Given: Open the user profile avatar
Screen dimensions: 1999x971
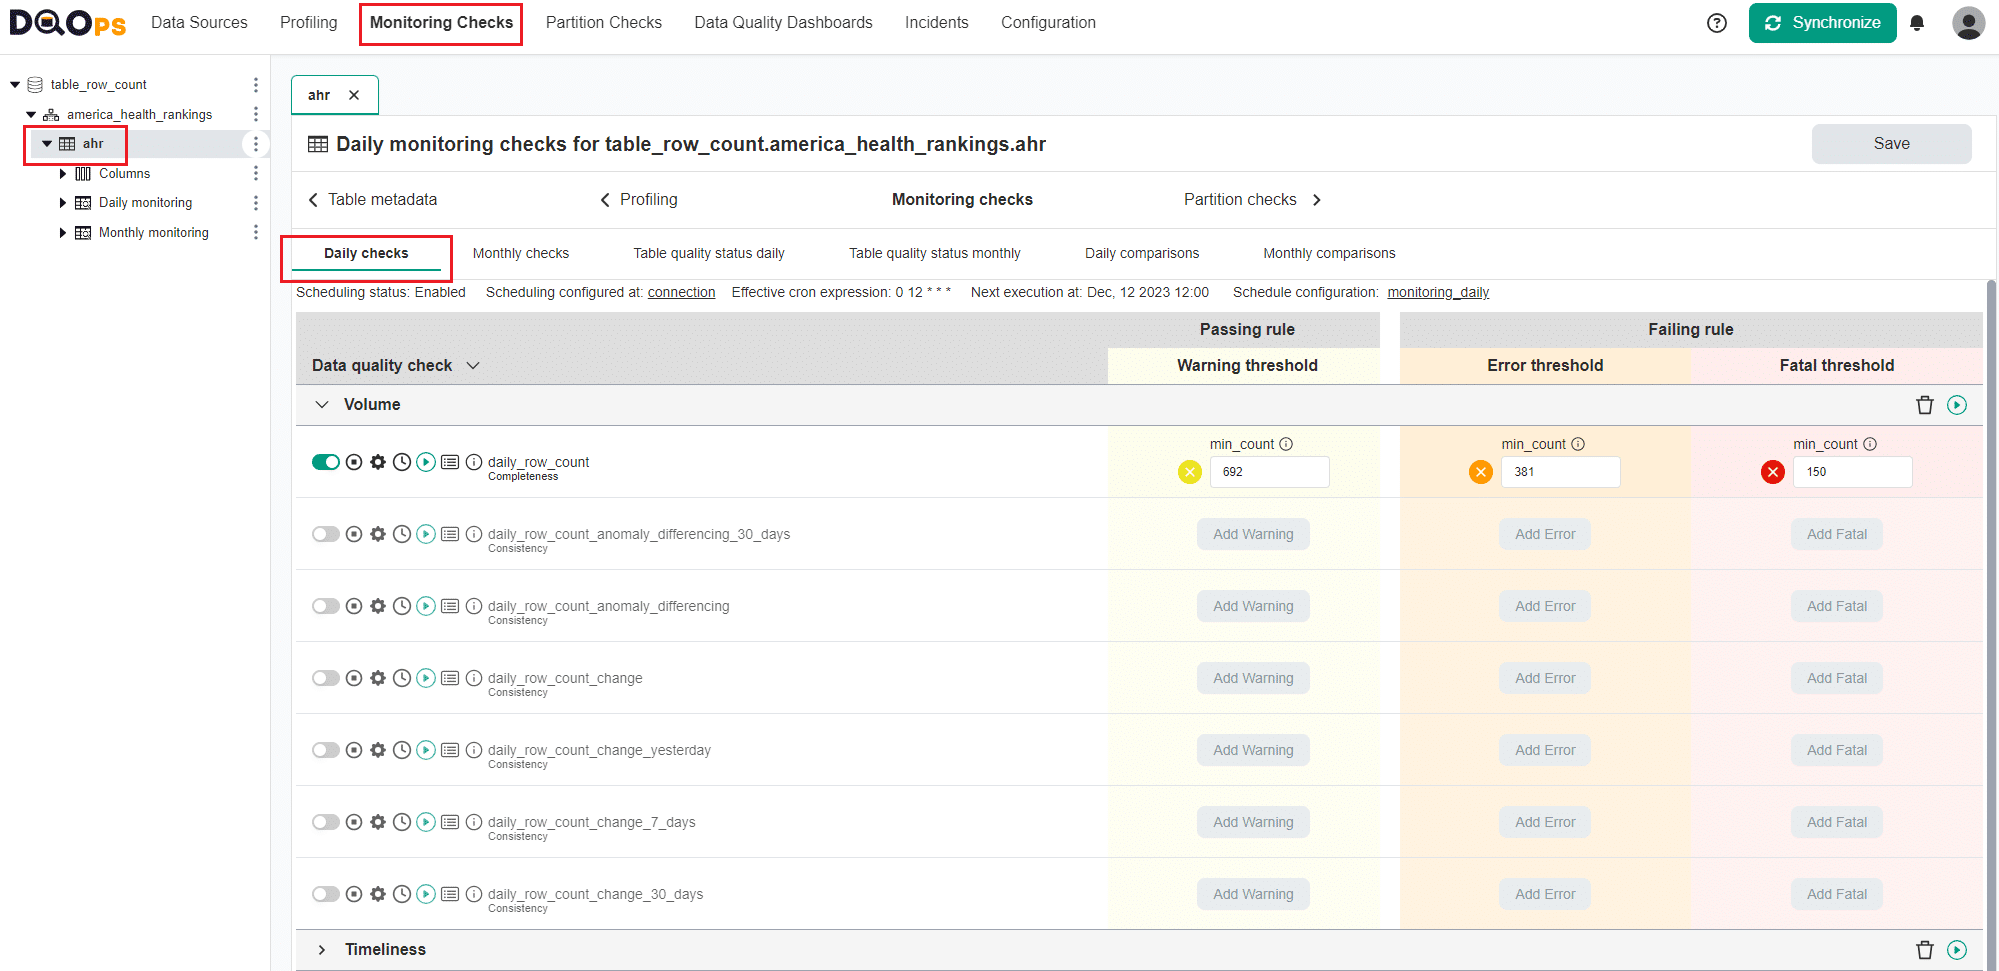Looking at the screenshot, I should (x=1968, y=23).
